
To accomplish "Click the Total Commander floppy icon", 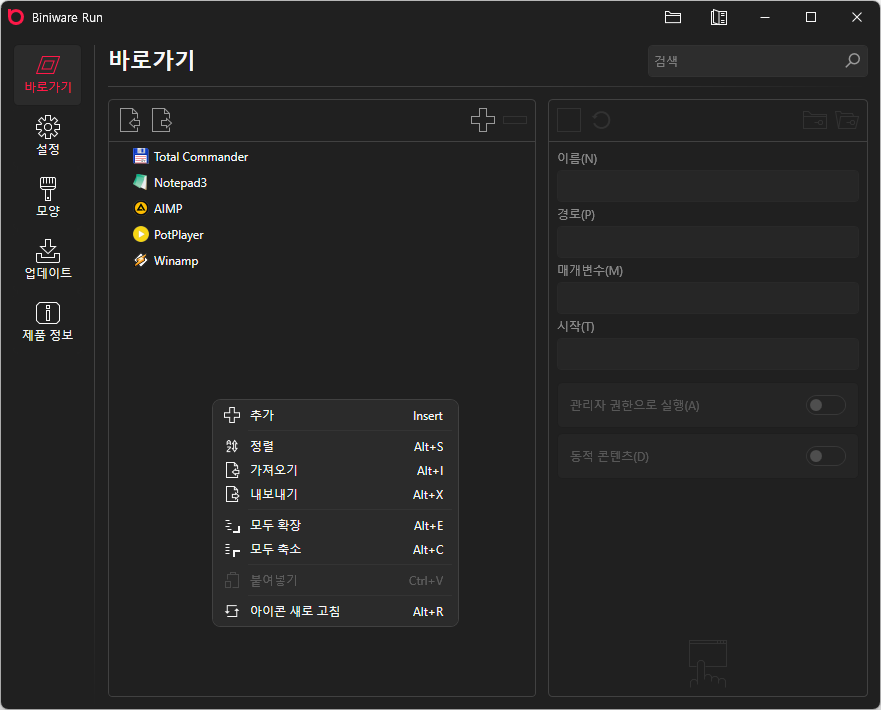I will click(140, 156).
